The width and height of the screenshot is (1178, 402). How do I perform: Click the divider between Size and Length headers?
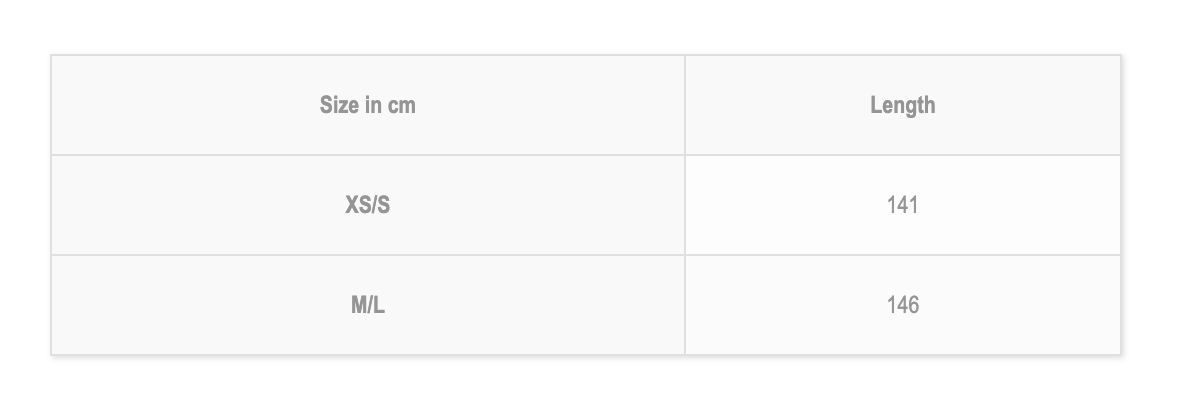(x=685, y=105)
